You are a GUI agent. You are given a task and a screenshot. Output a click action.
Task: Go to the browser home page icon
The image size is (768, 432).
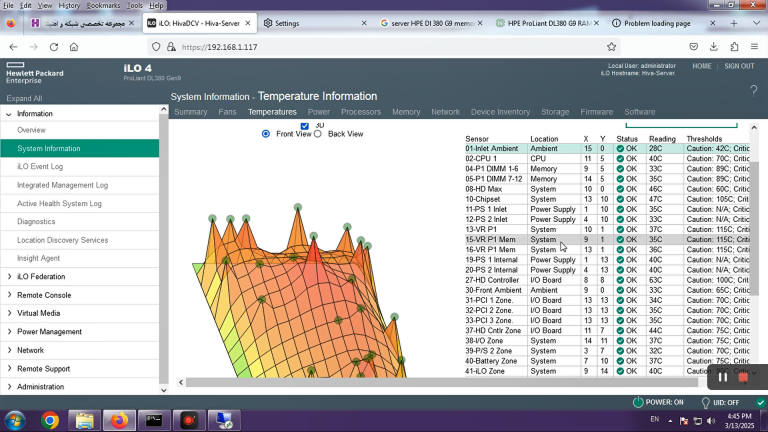pos(74,47)
